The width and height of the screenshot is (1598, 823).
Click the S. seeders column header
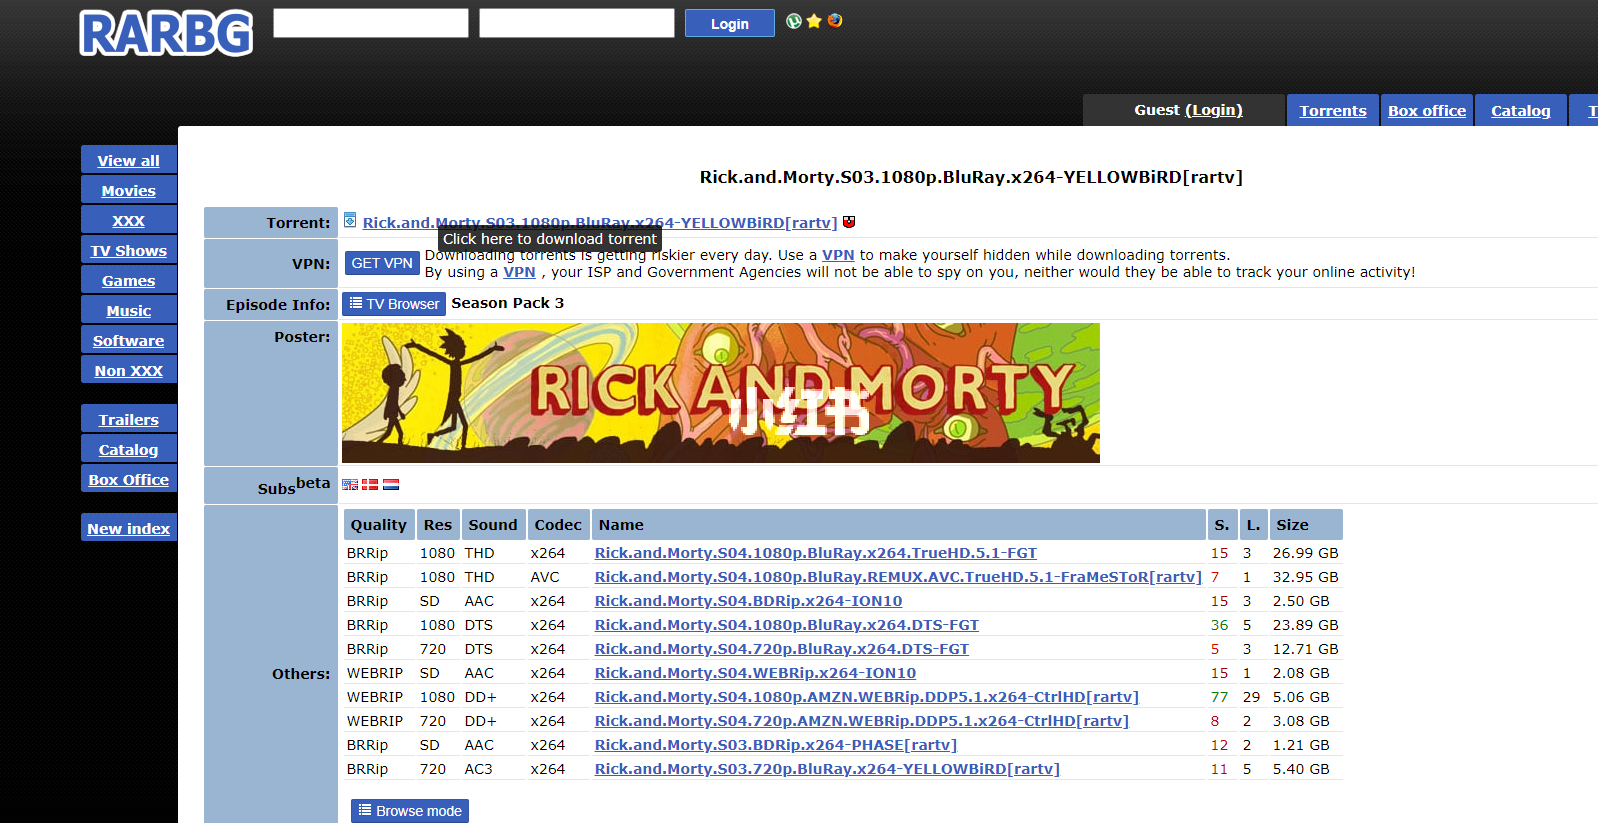tap(1222, 525)
